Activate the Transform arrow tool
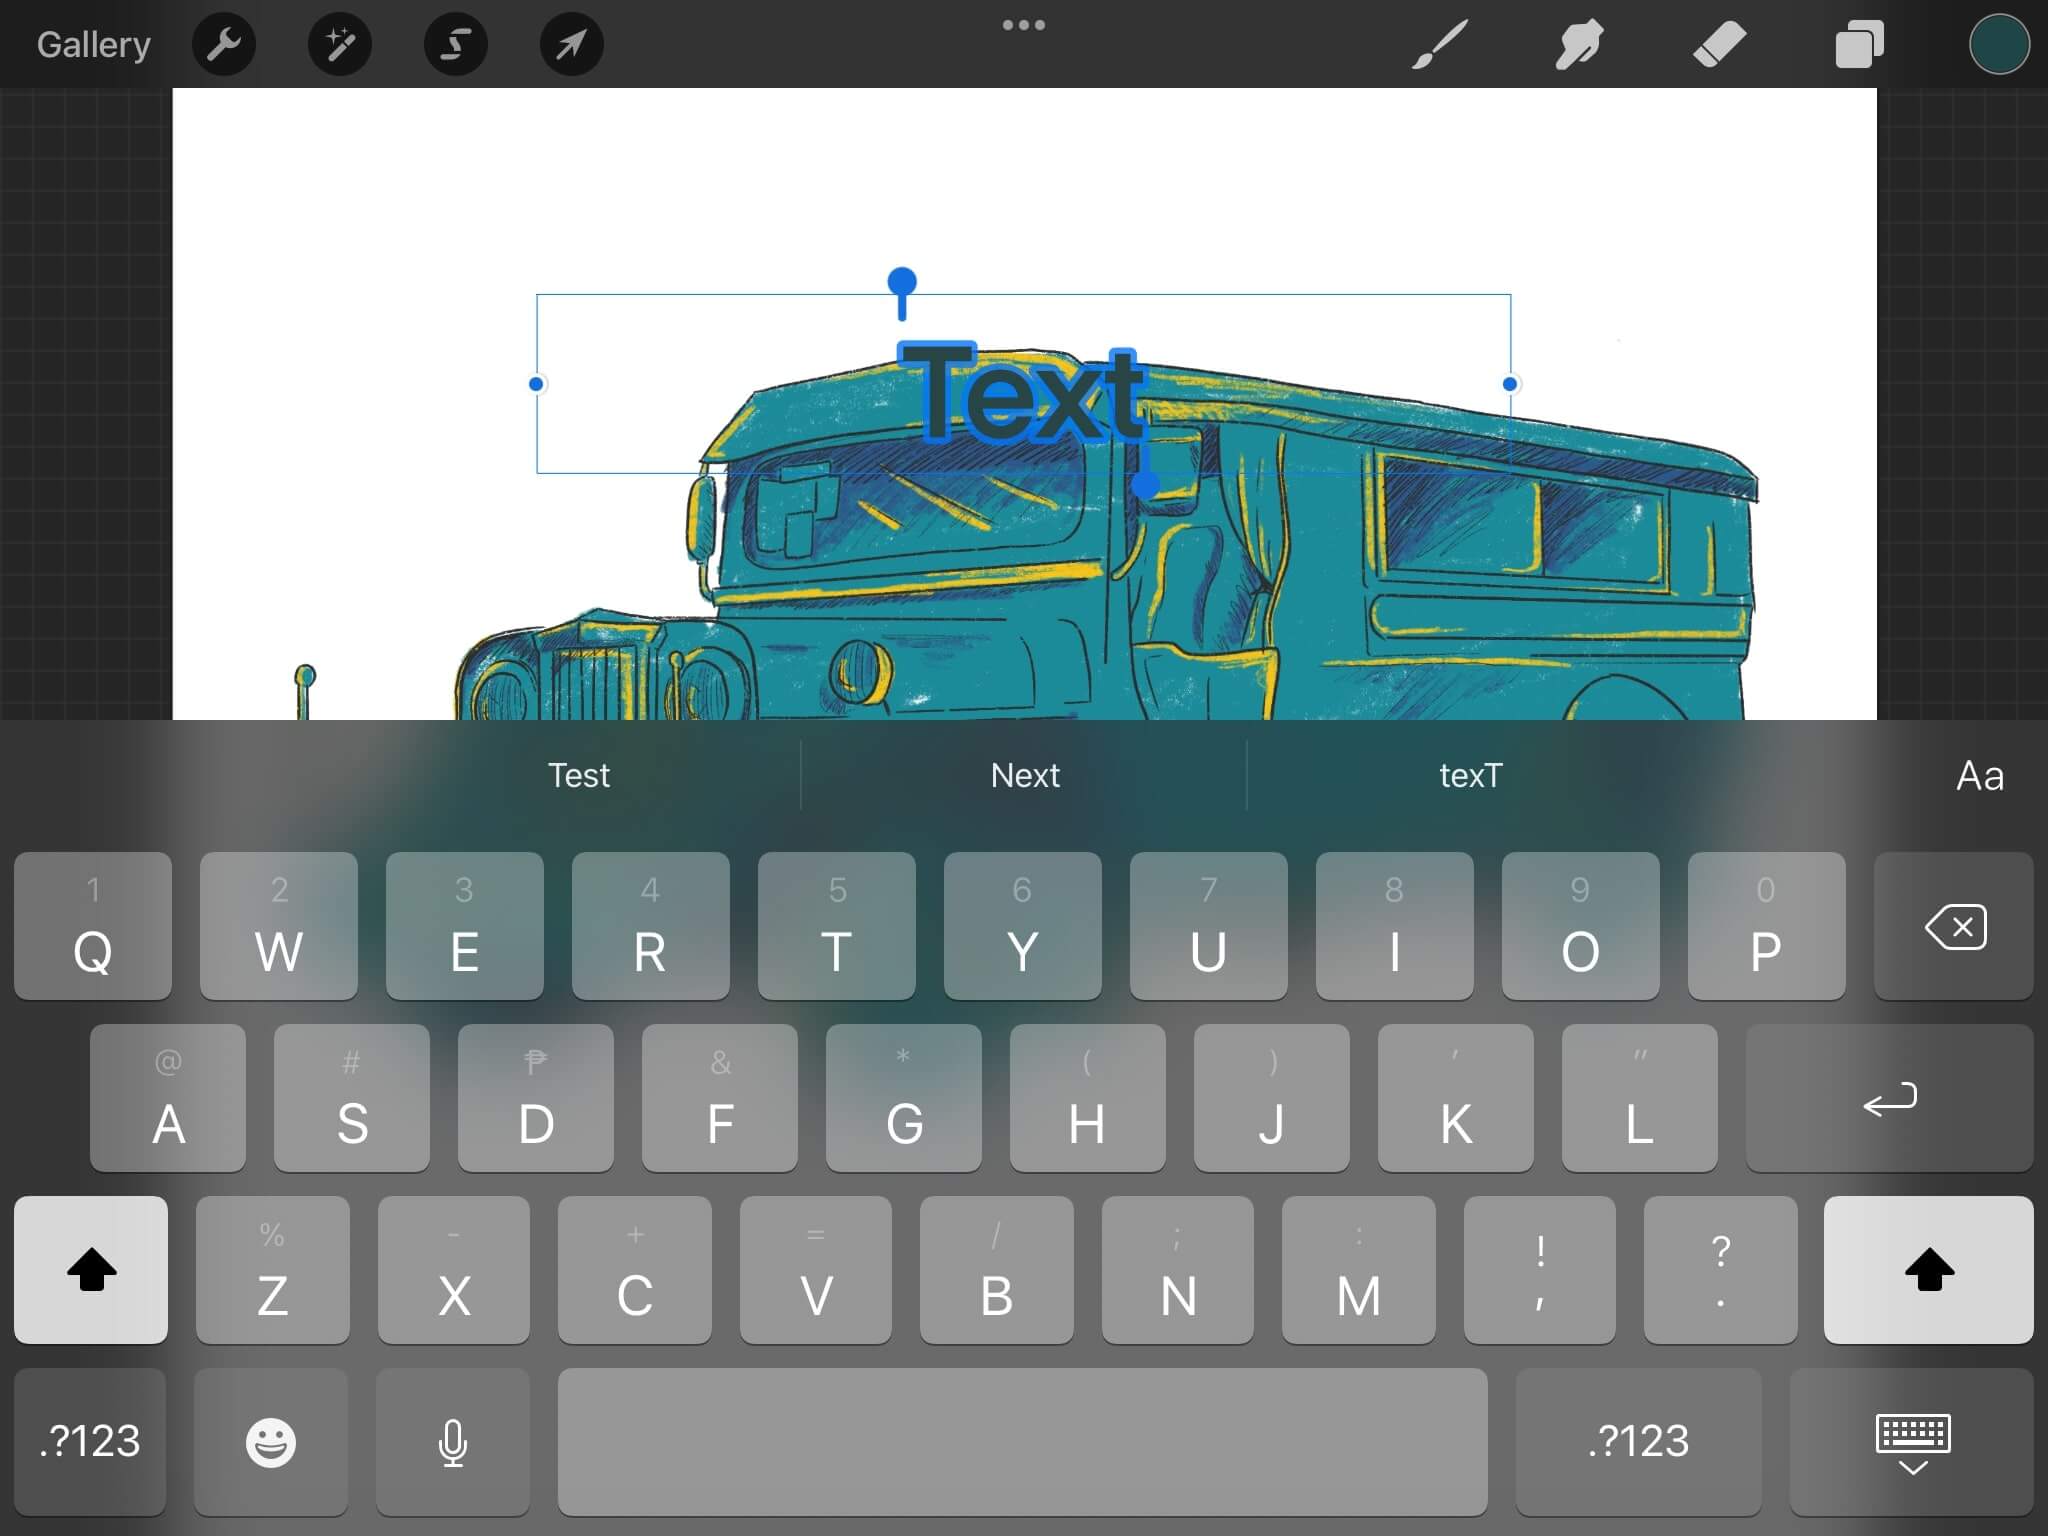 [x=571, y=44]
